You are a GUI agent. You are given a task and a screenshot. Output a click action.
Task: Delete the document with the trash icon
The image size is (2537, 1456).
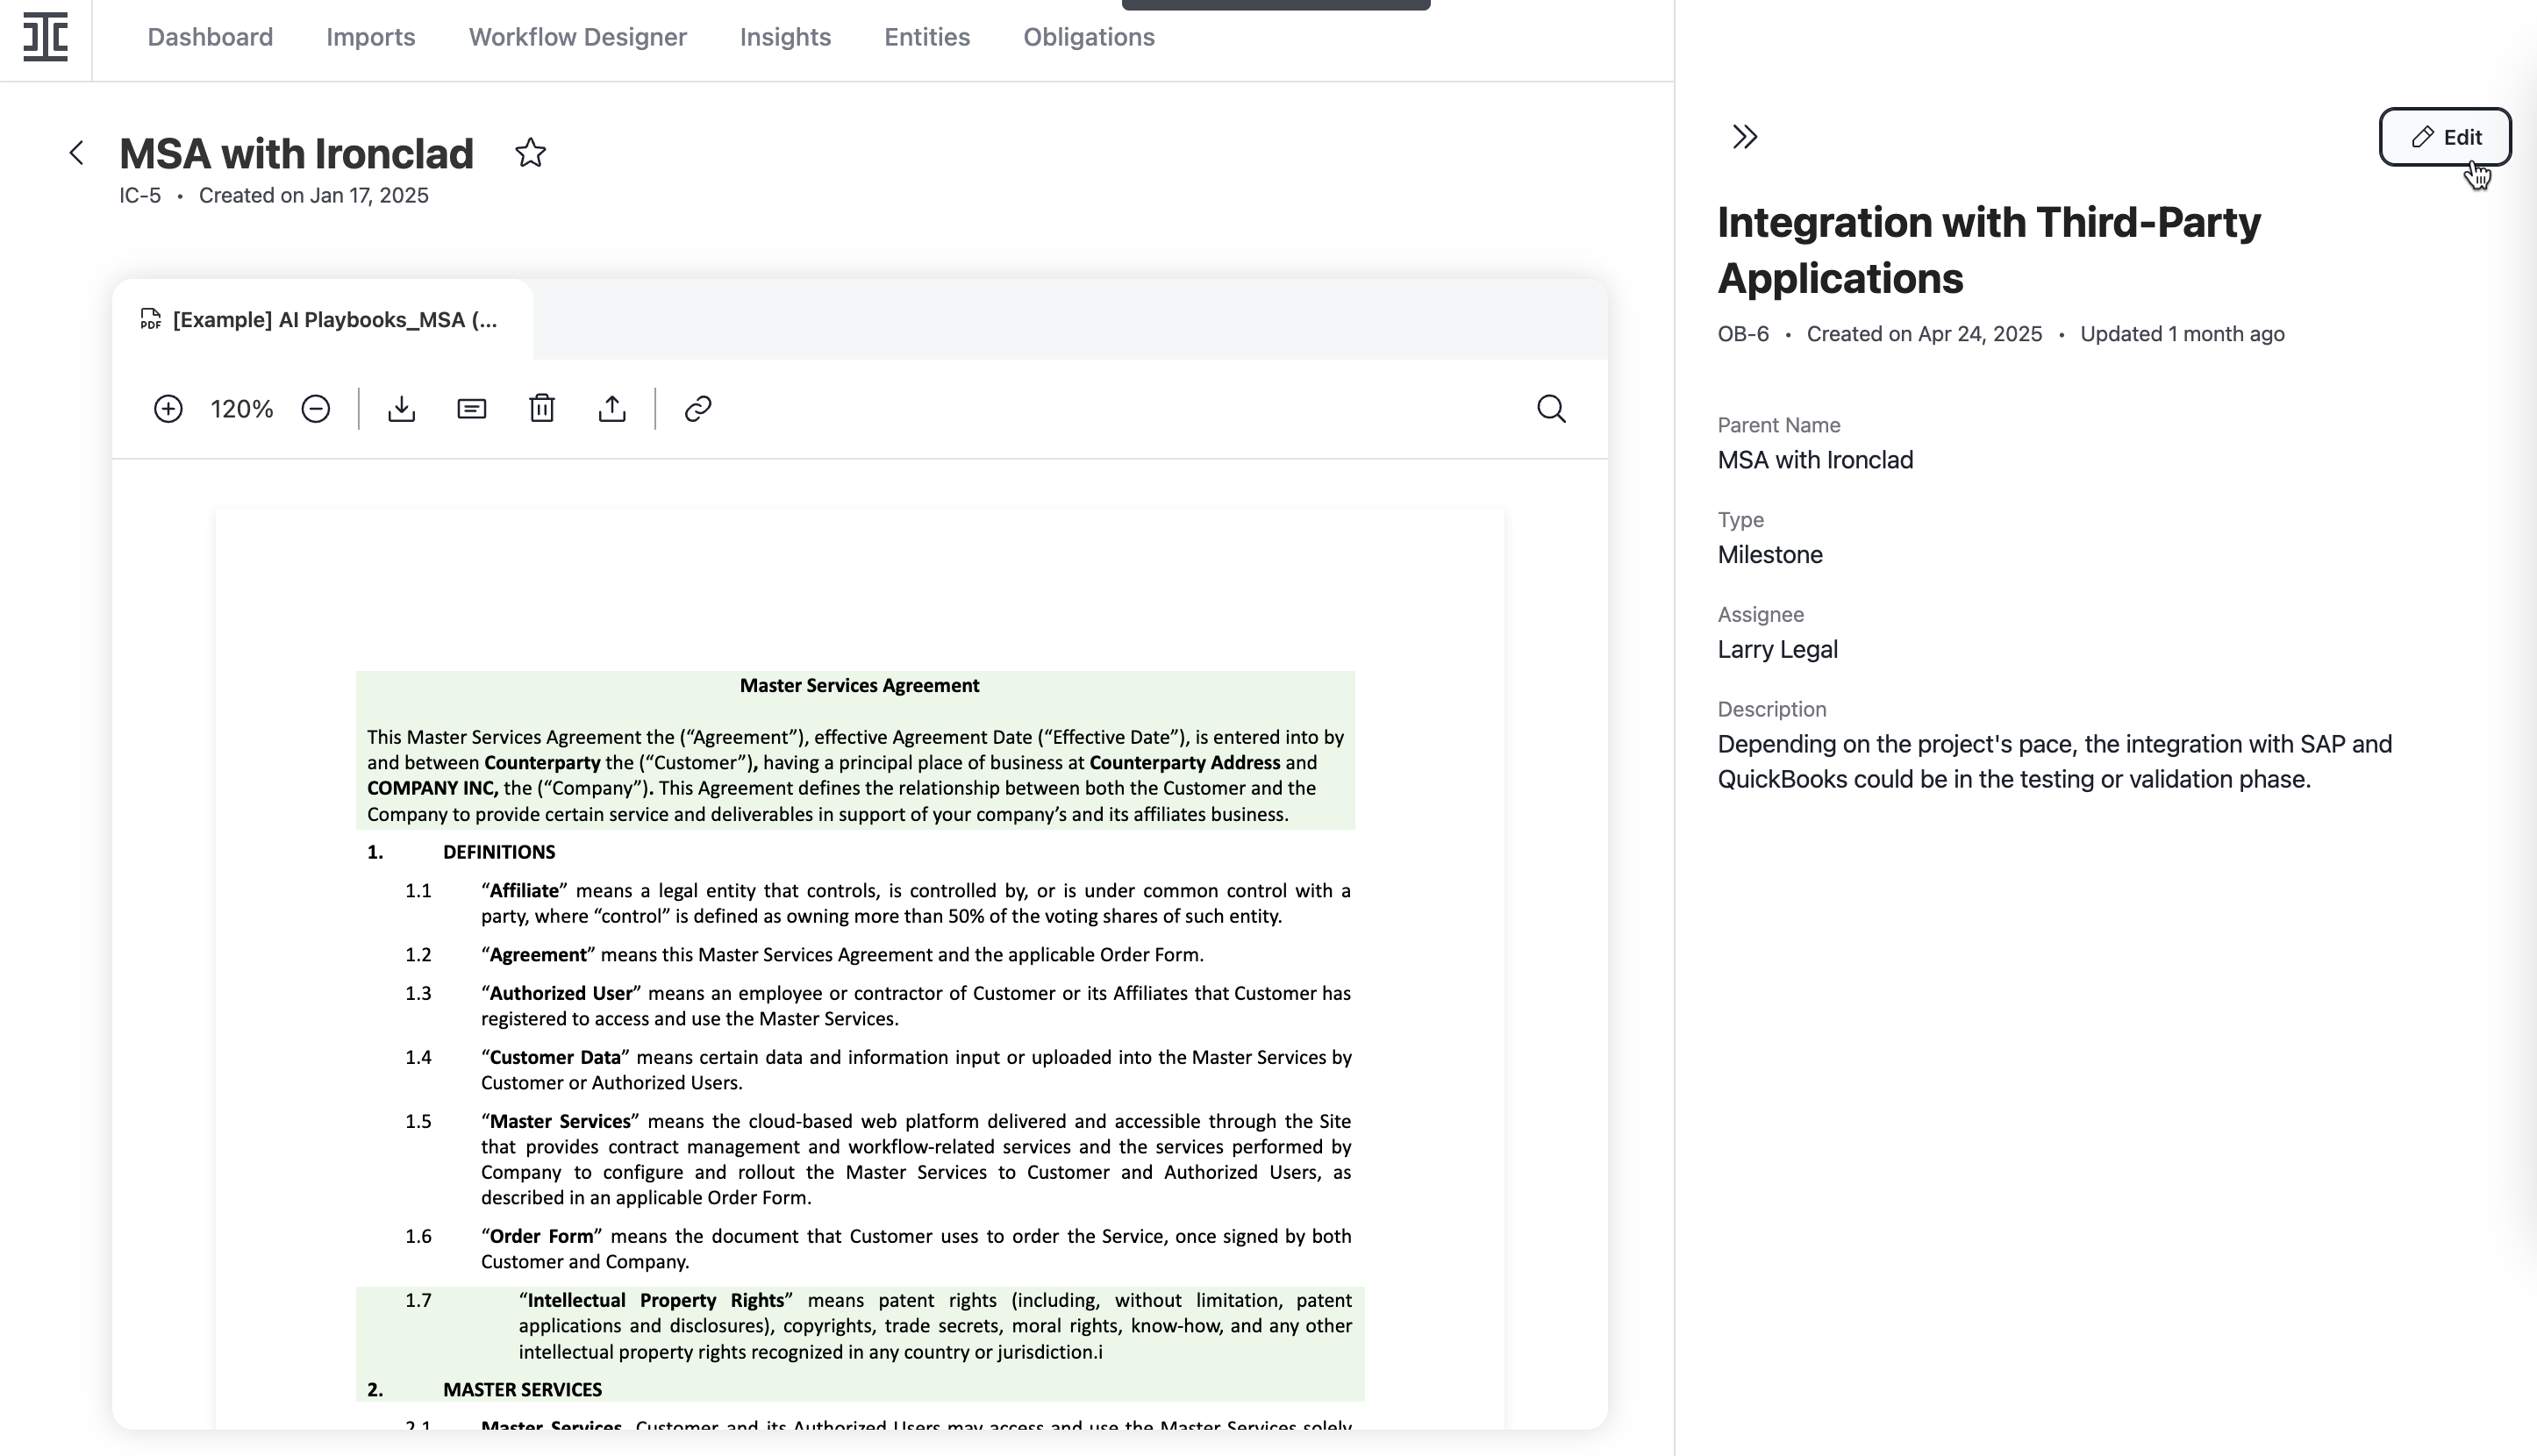click(542, 409)
